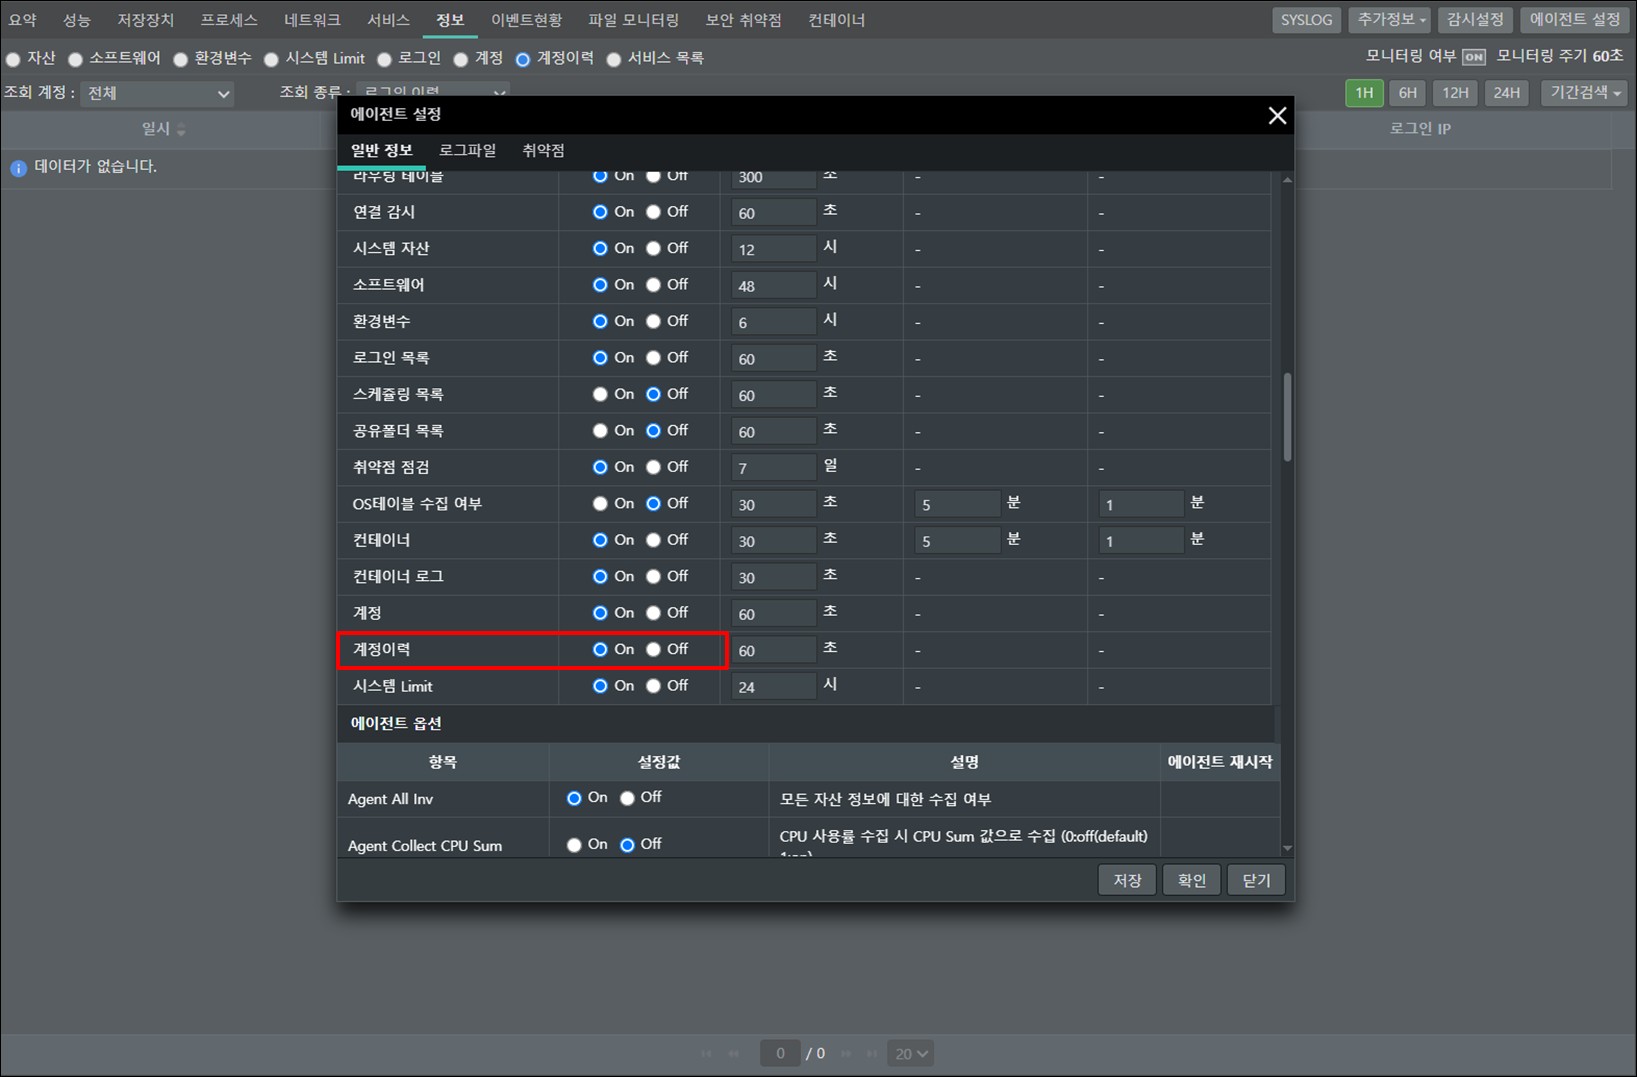This screenshot has width=1637, height=1077.
Task: Expand the 추가정보 dropdown menu
Action: (x=1390, y=20)
